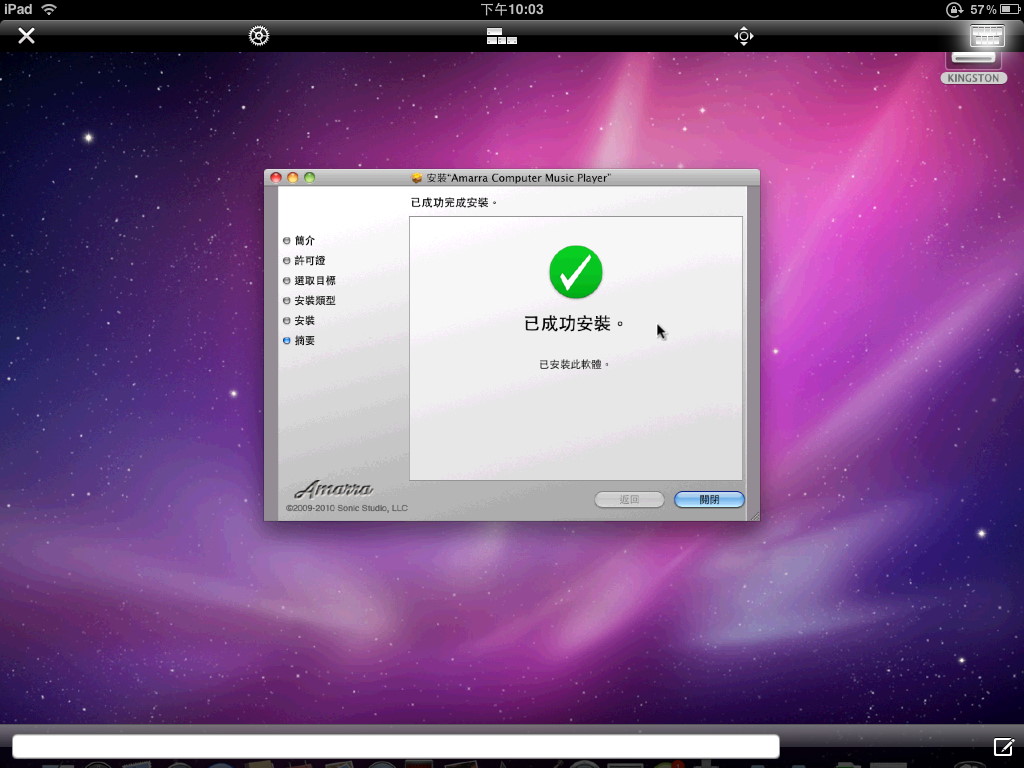This screenshot has height=768, width=1024.
Task: Click the 已安裝此軟體 message text
Action: pos(573,364)
